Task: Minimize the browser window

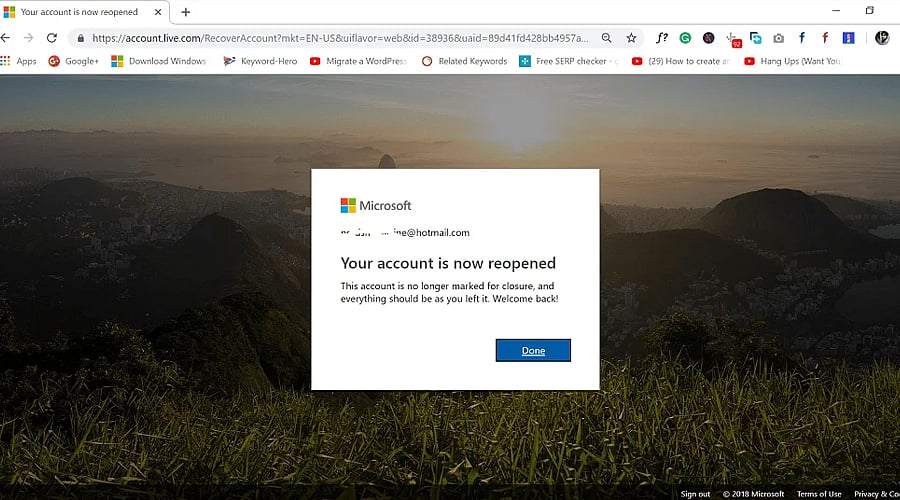Action: pyautogui.click(x=836, y=10)
